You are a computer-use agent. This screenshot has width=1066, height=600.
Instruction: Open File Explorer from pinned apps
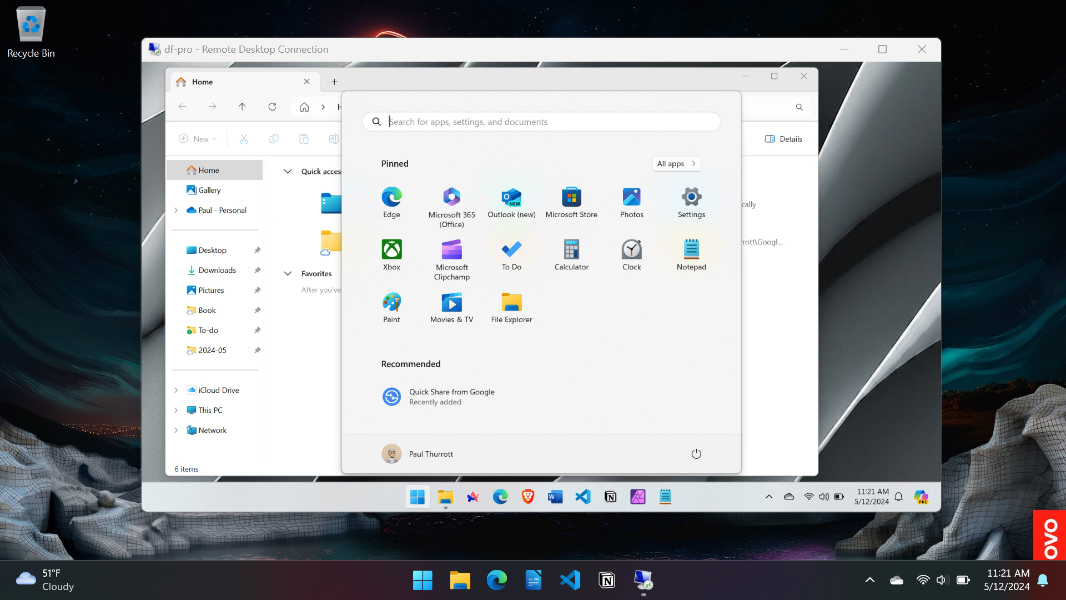tap(511, 307)
